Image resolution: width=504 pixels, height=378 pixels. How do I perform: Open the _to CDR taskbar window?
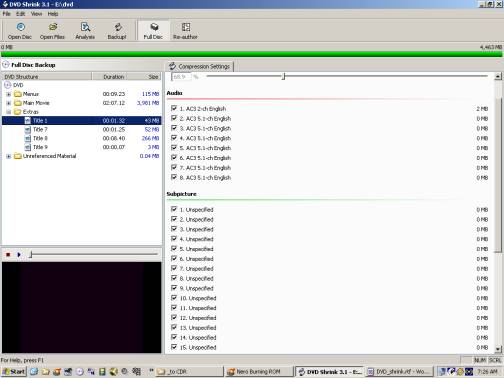tap(189, 371)
